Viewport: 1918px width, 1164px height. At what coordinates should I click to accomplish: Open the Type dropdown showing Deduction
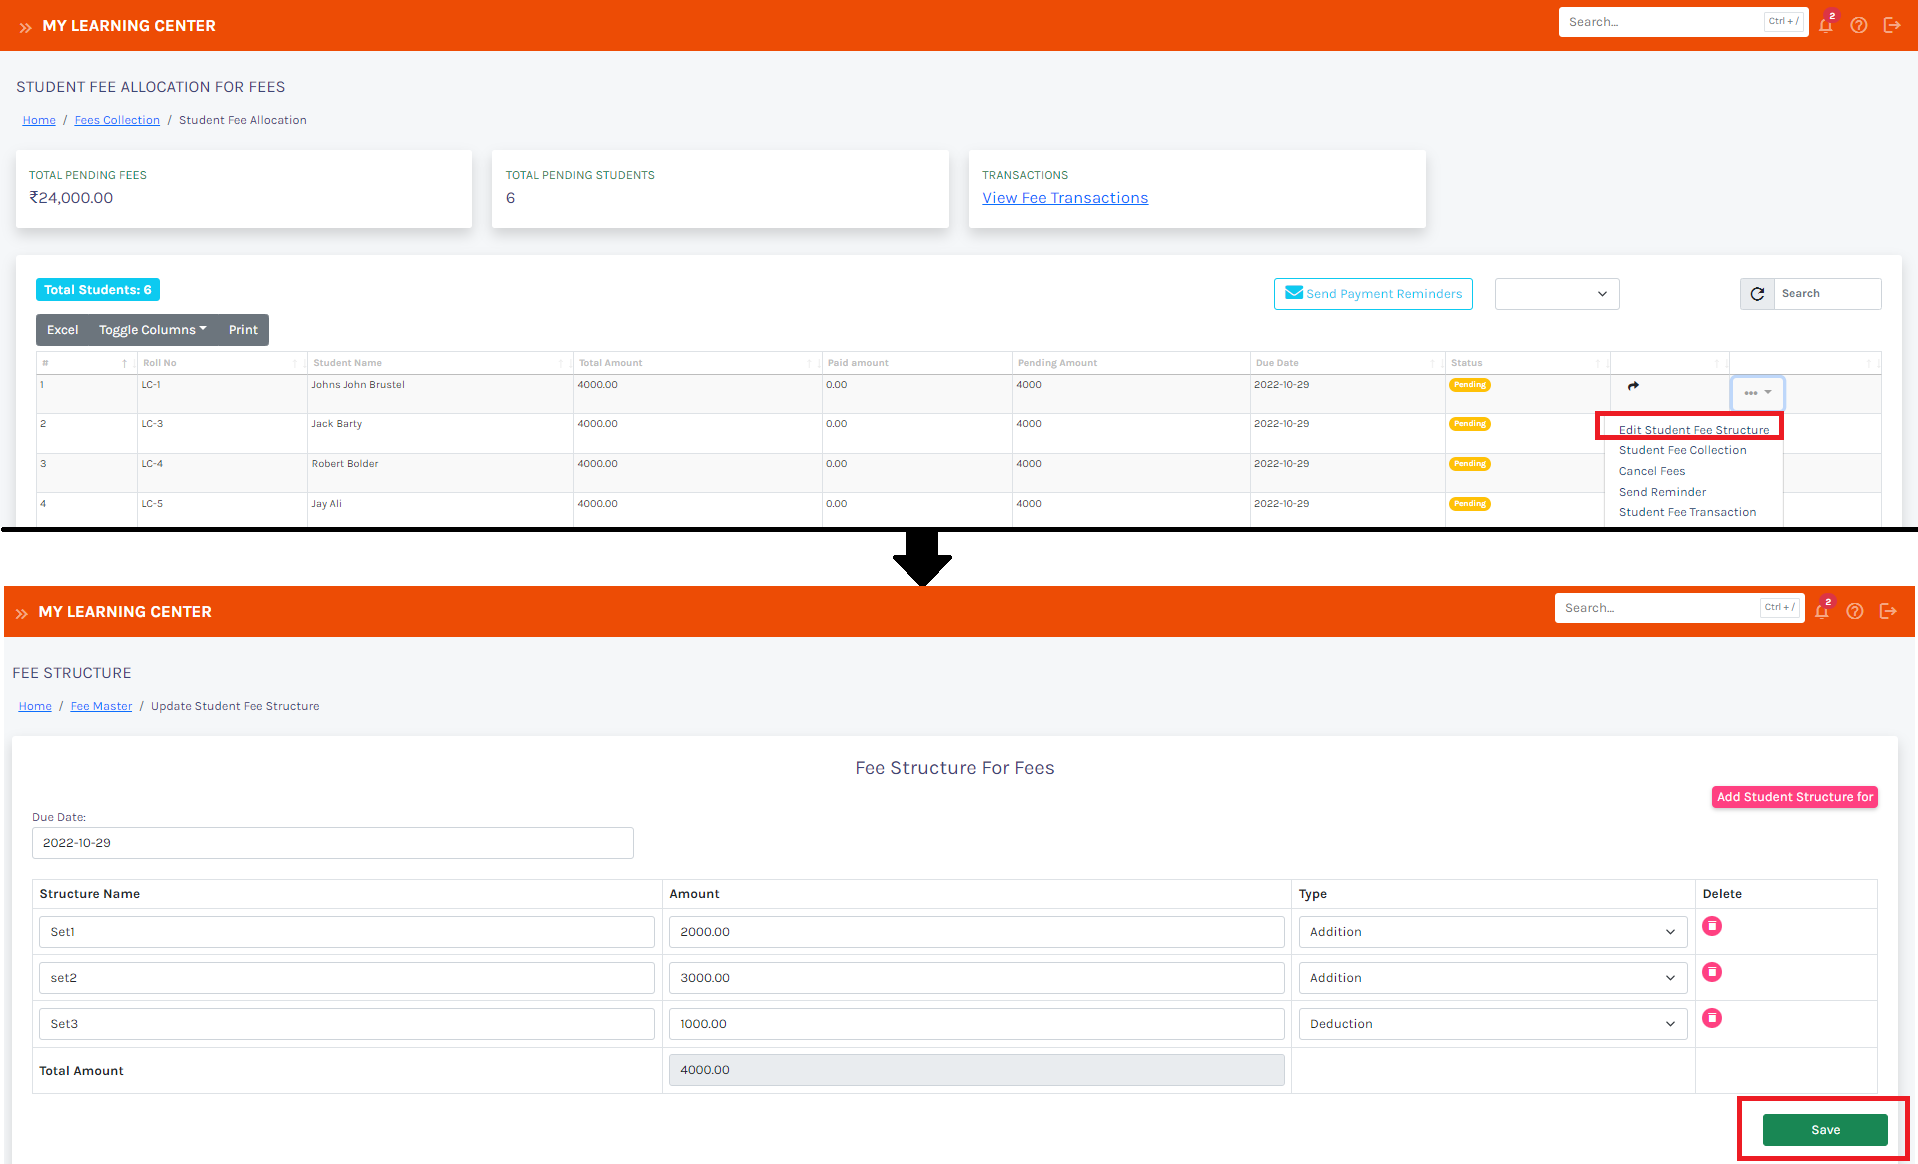(x=1492, y=1024)
